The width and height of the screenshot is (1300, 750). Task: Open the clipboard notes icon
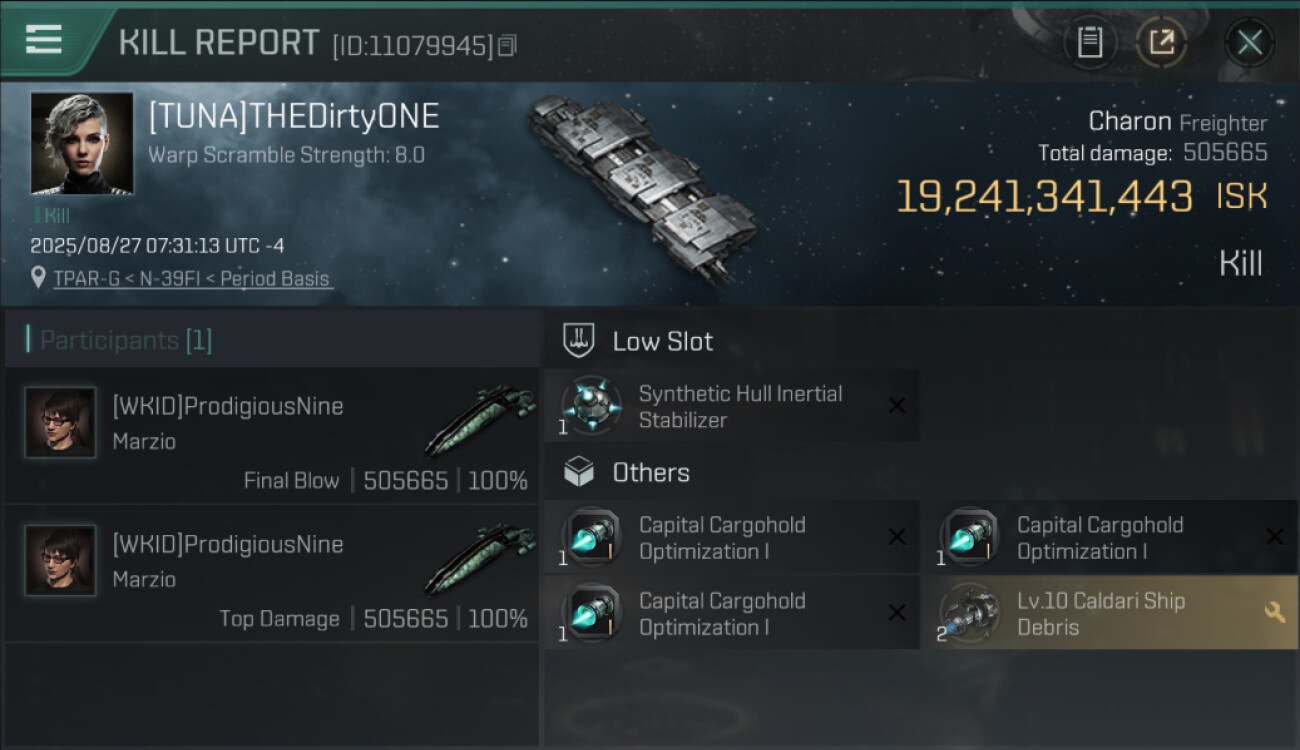(x=1090, y=43)
